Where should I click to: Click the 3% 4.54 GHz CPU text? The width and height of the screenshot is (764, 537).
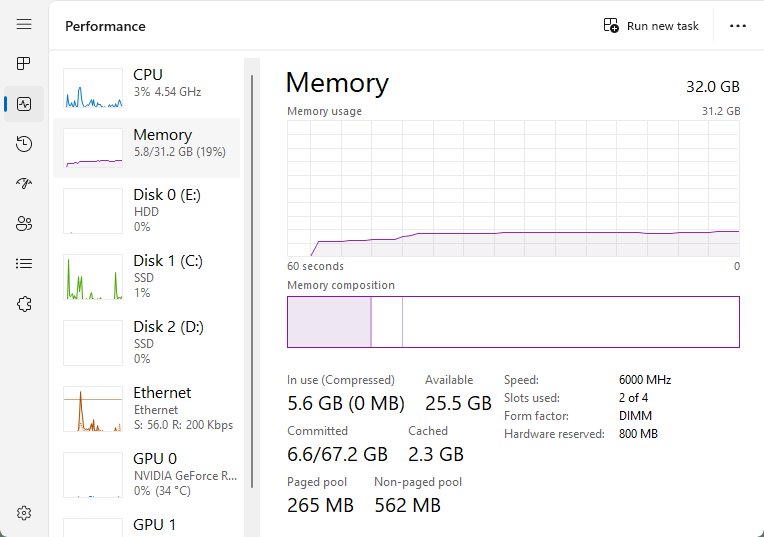167,92
